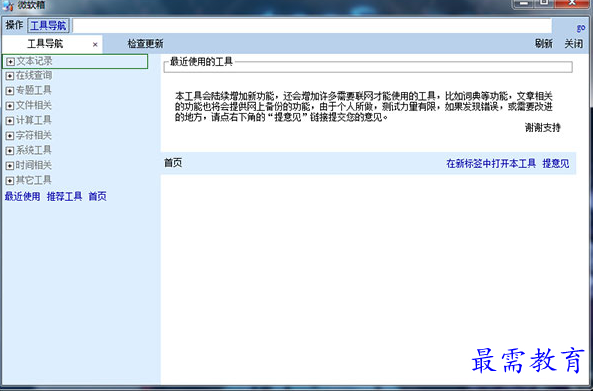
Task: Select the 其它工具 category label
Action: pos(34,180)
